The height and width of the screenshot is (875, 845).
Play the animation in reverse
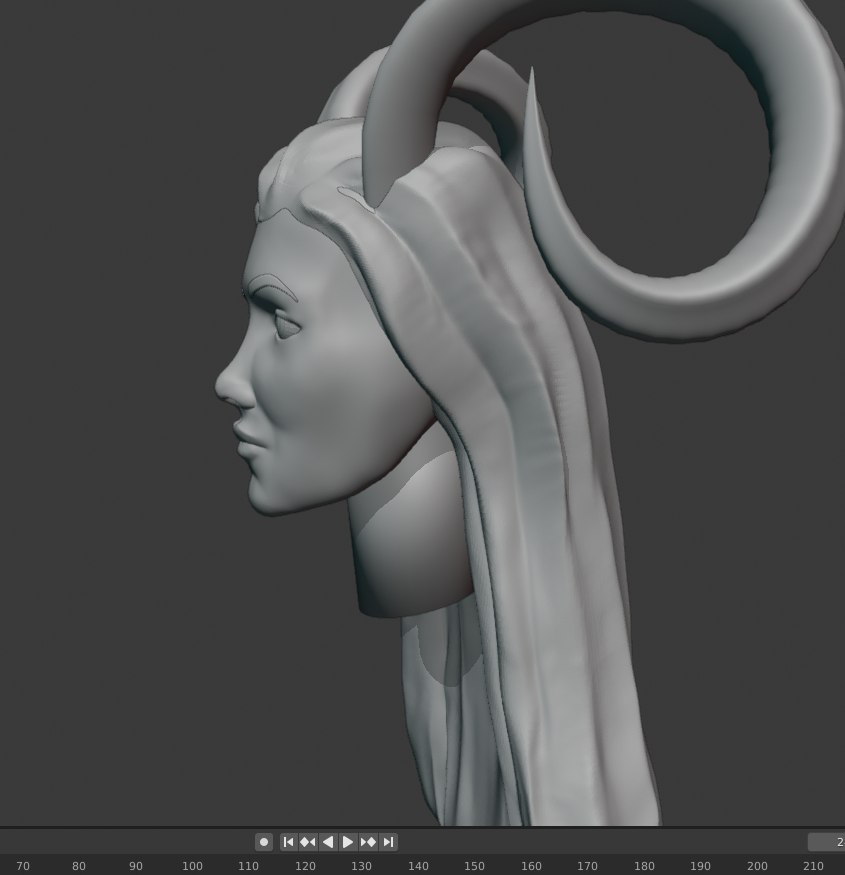(x=328, y=842)
